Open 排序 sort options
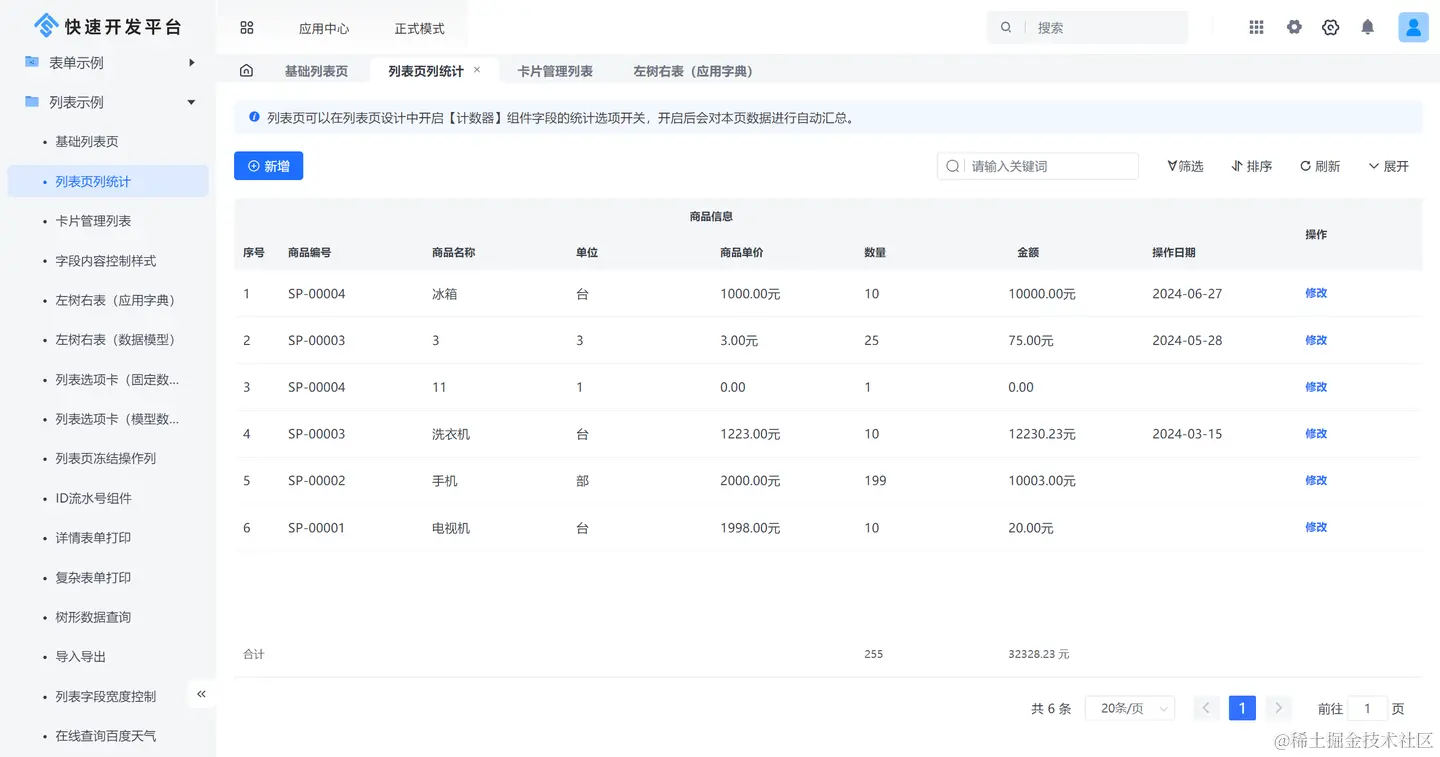Viewport: 1440px width, 757px height. (1252, 166)
